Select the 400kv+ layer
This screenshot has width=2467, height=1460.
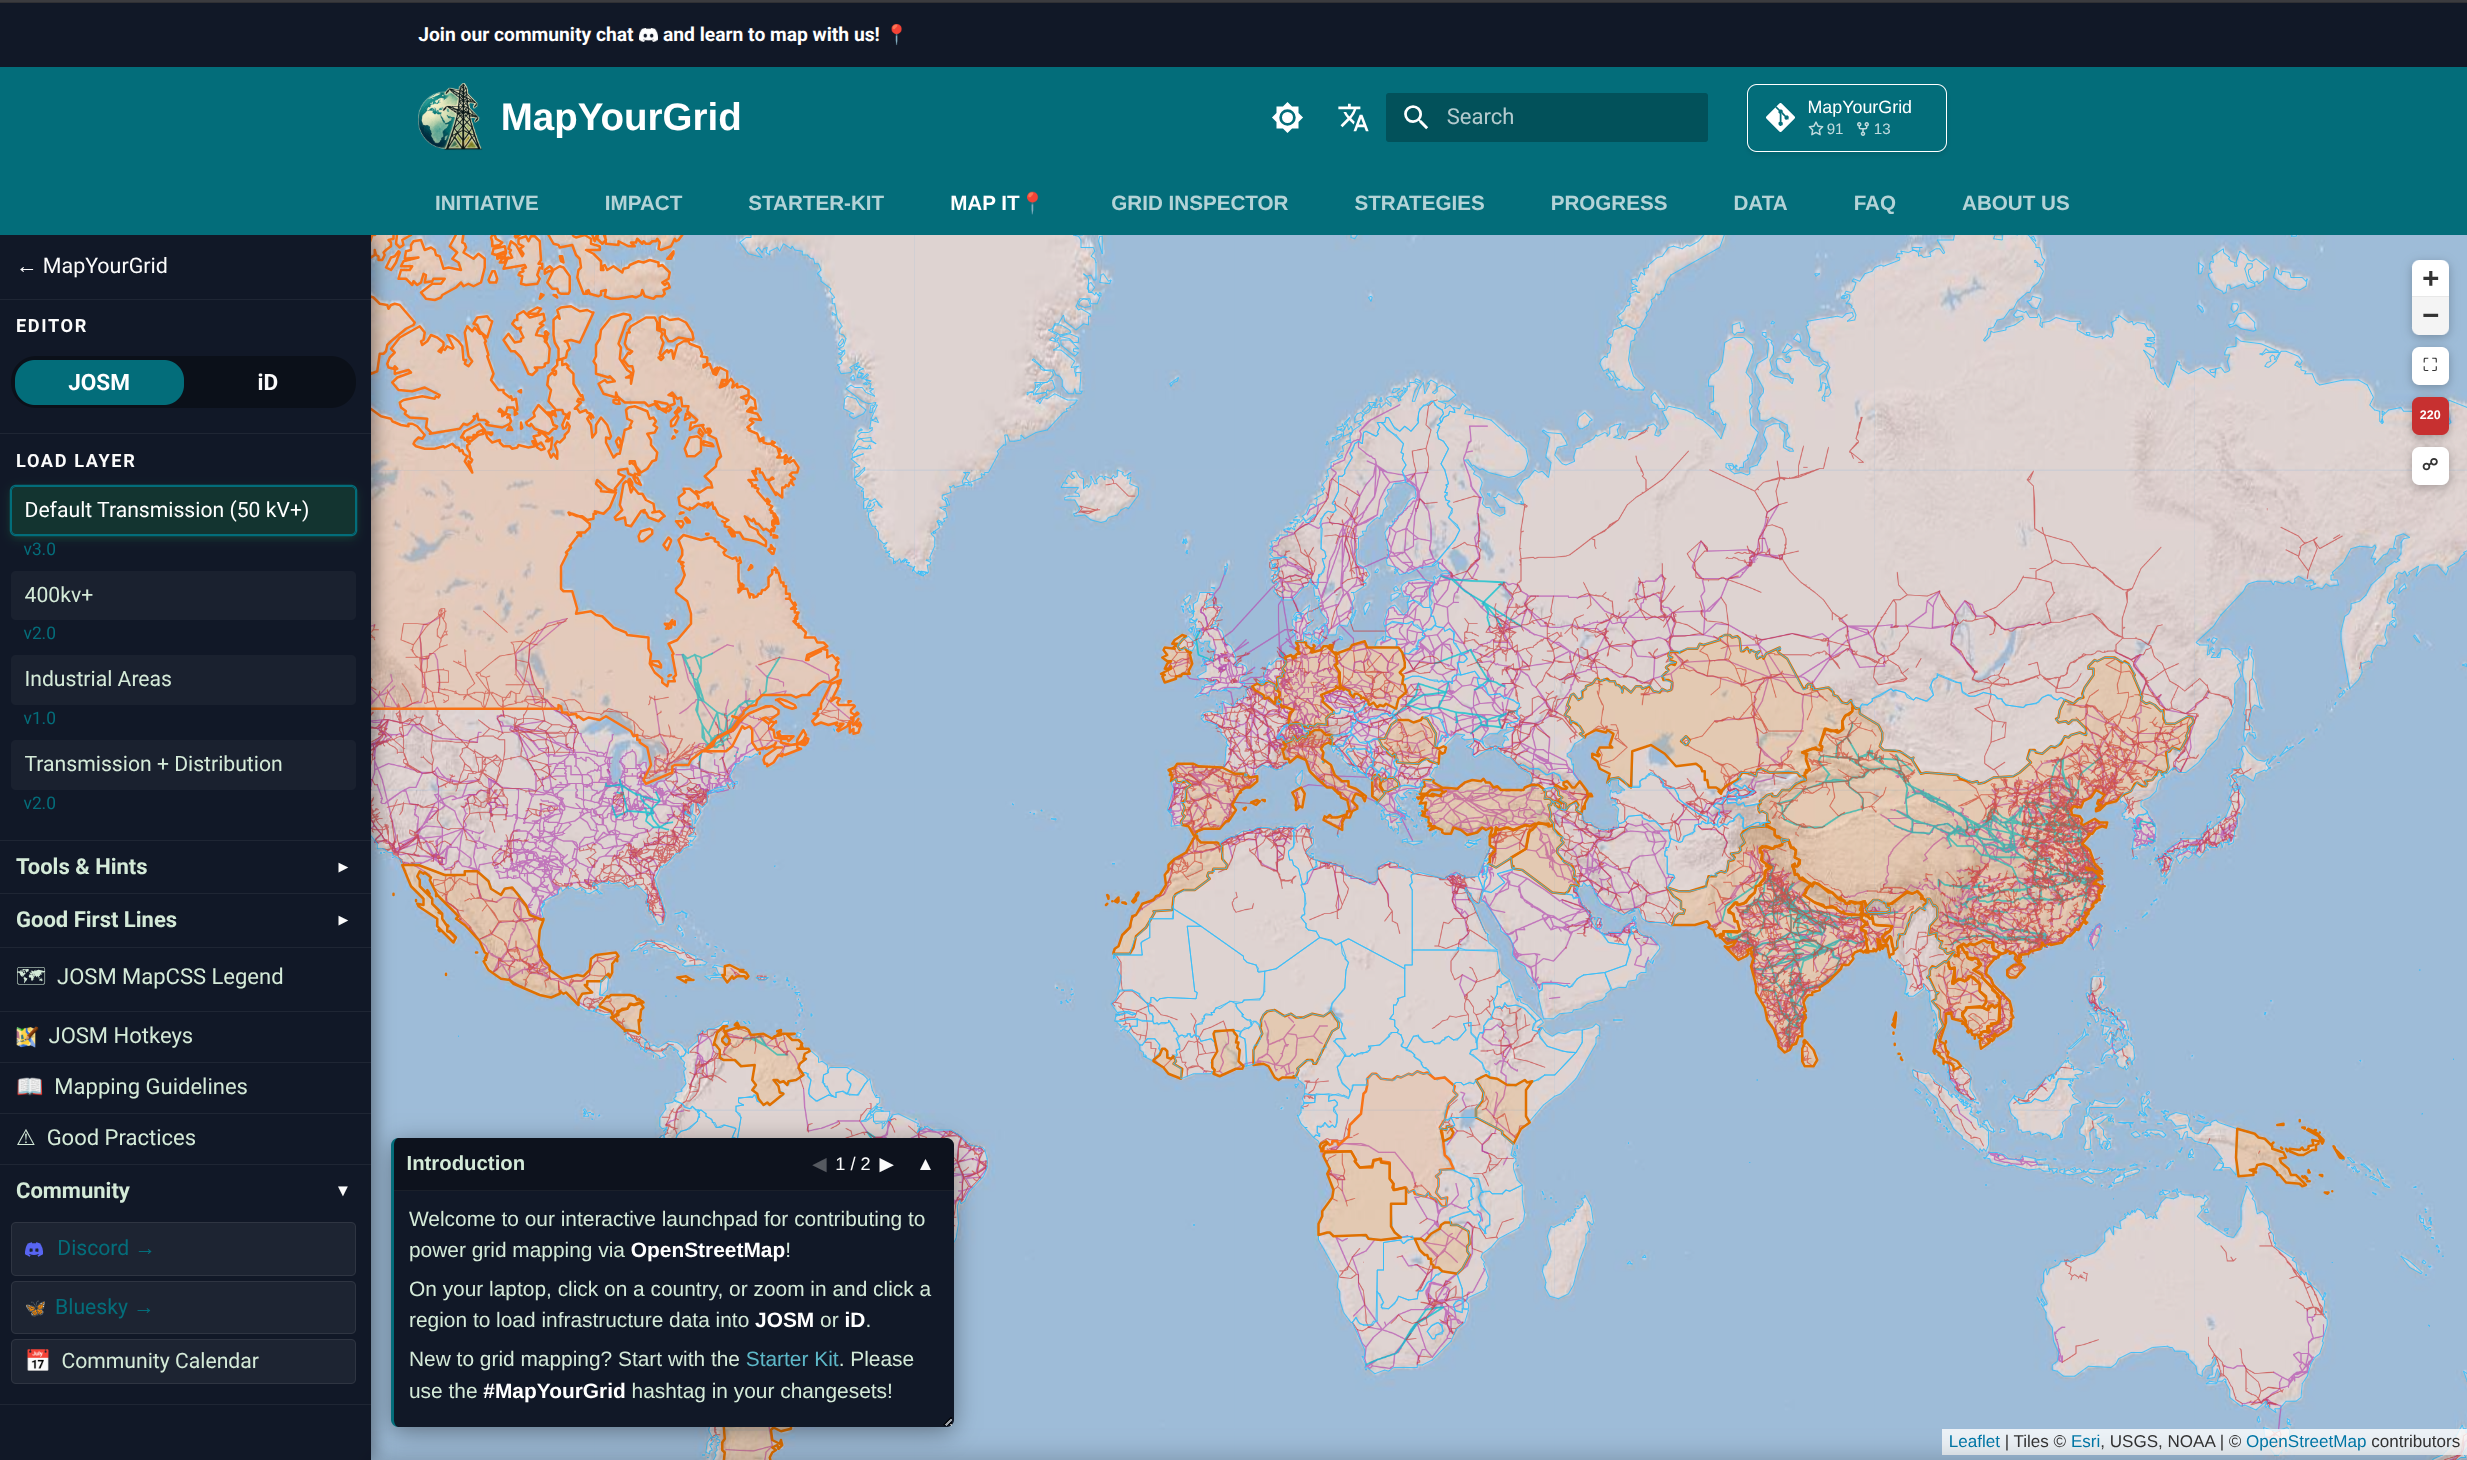[x=183, y=595]
